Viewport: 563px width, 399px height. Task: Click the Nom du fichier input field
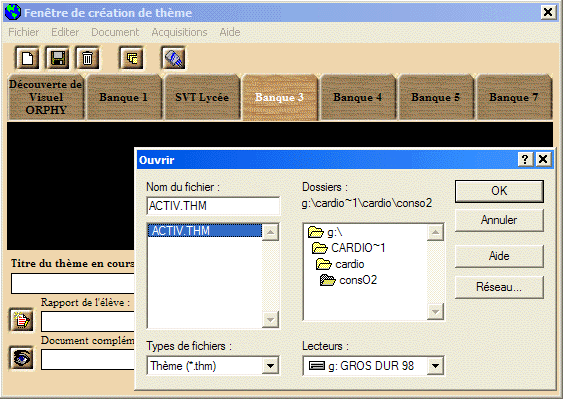pos(213,206)
